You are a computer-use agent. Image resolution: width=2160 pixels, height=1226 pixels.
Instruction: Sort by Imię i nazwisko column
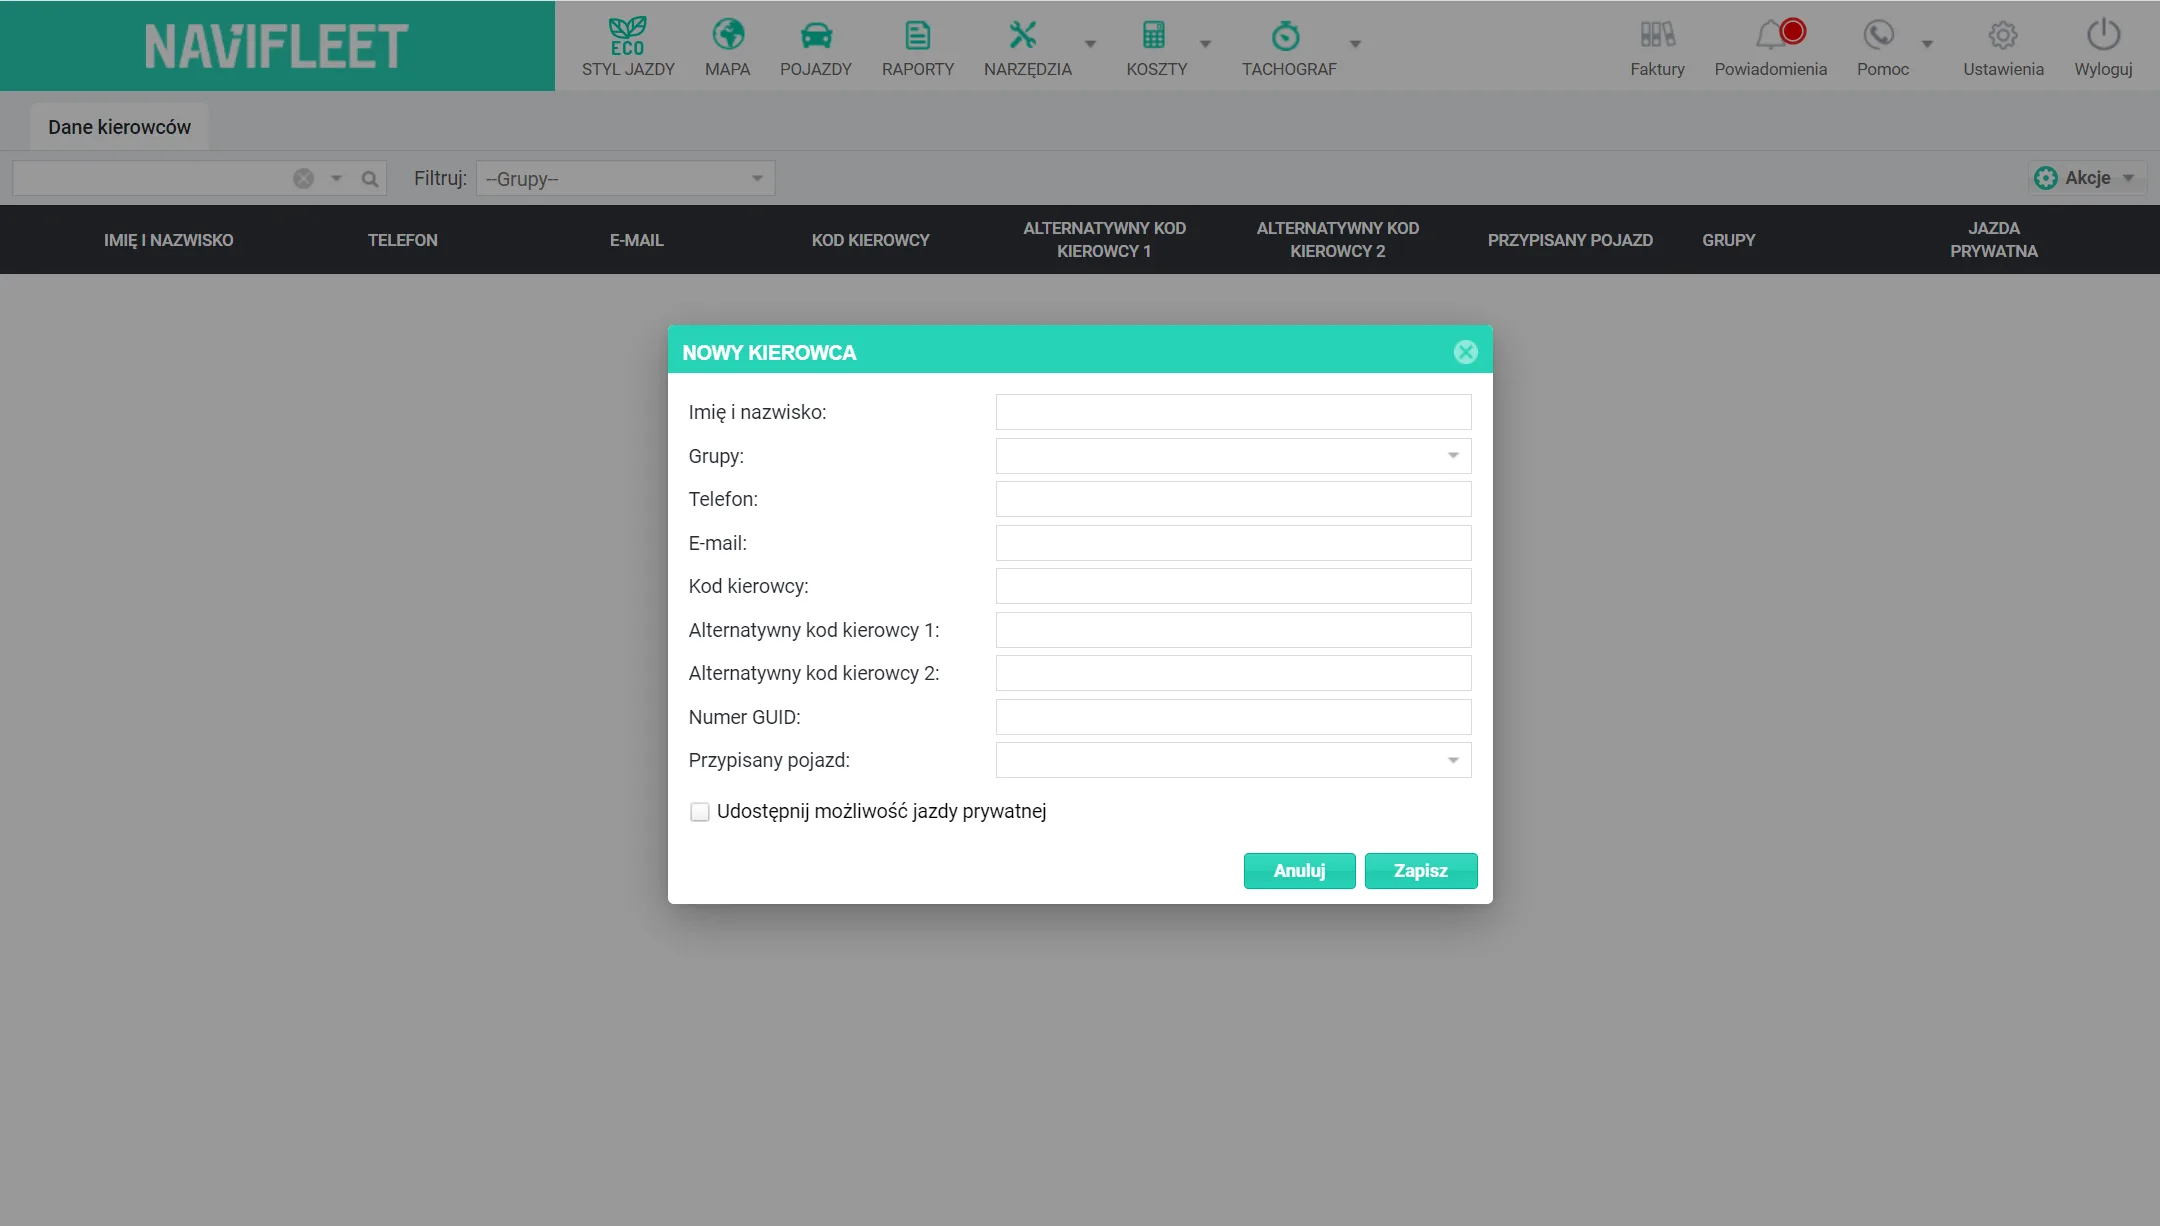[168, 240]
